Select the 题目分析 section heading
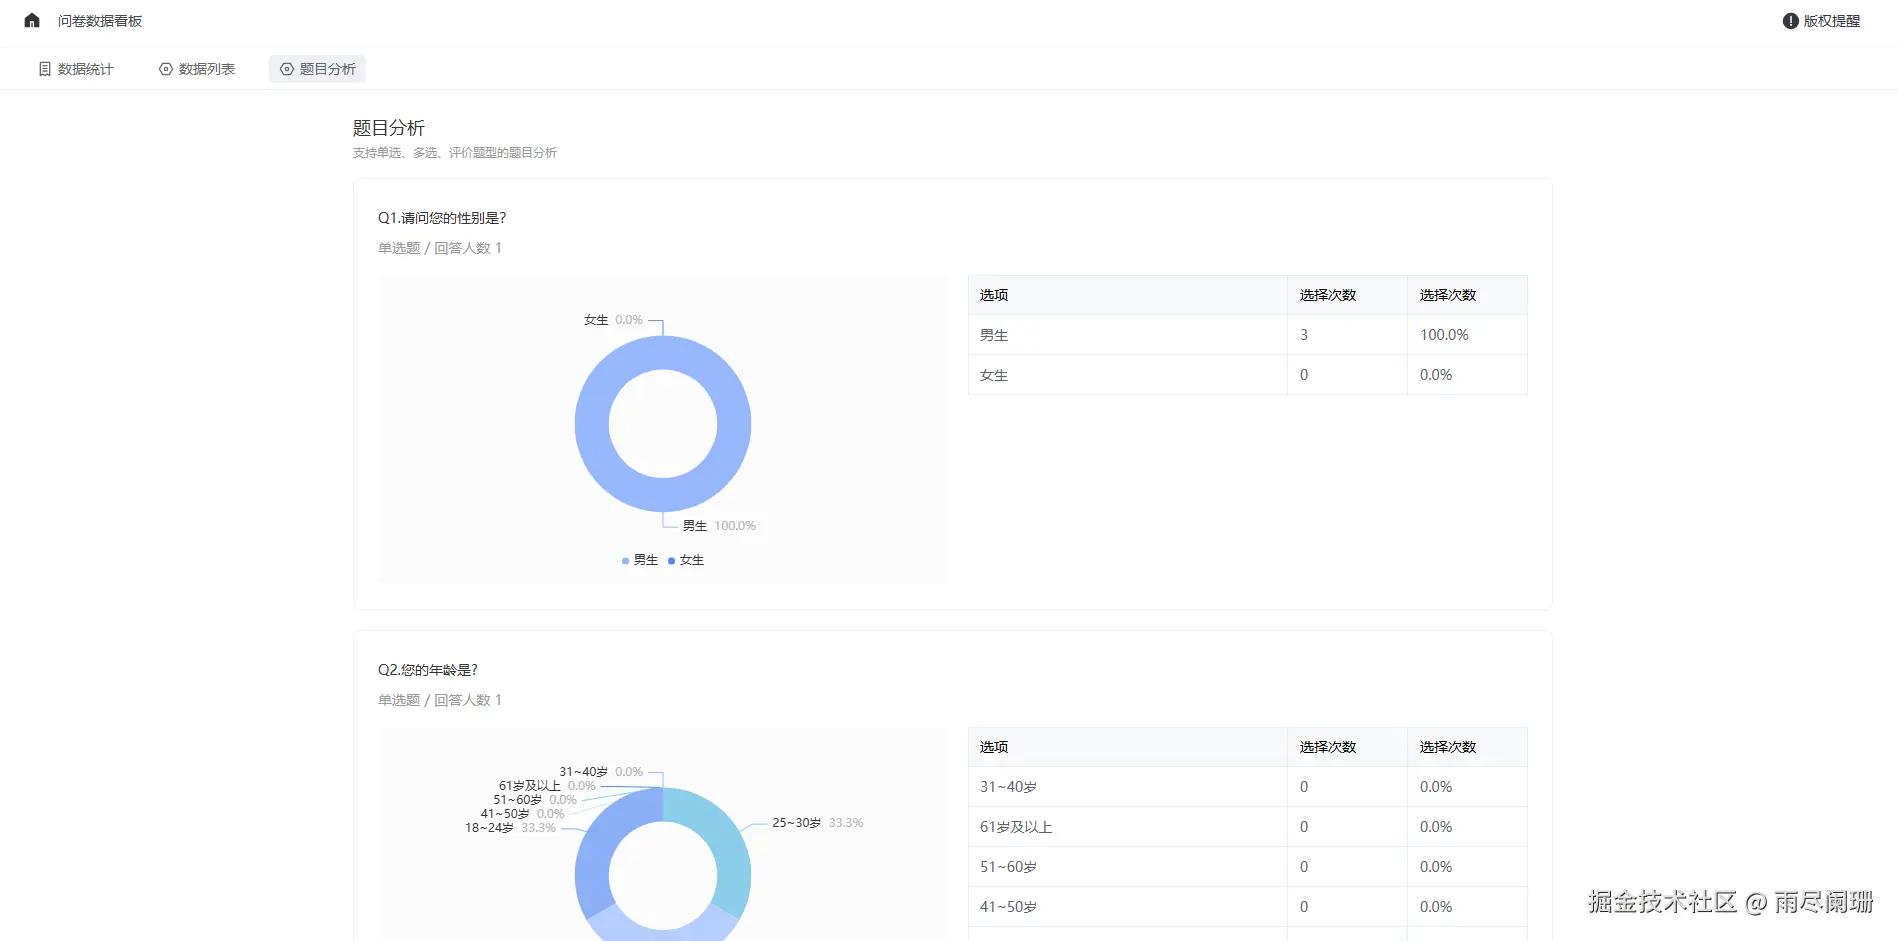The width and height of the screenshot is (1899, 941). click(389, 128)
